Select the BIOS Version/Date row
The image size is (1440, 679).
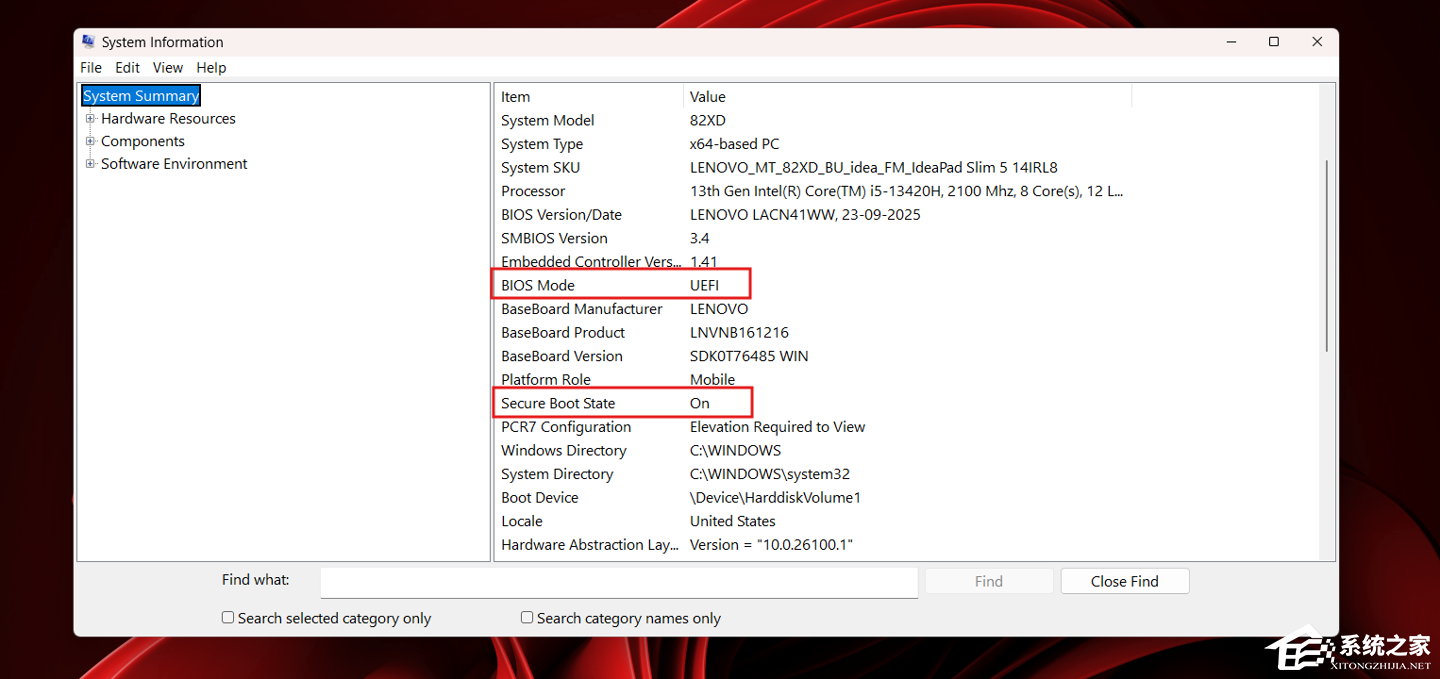pyautogui.click(x=813, y=215)
